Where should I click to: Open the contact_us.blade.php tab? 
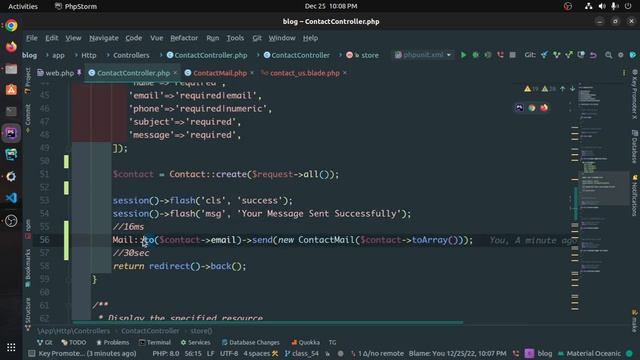click(304, 73)
